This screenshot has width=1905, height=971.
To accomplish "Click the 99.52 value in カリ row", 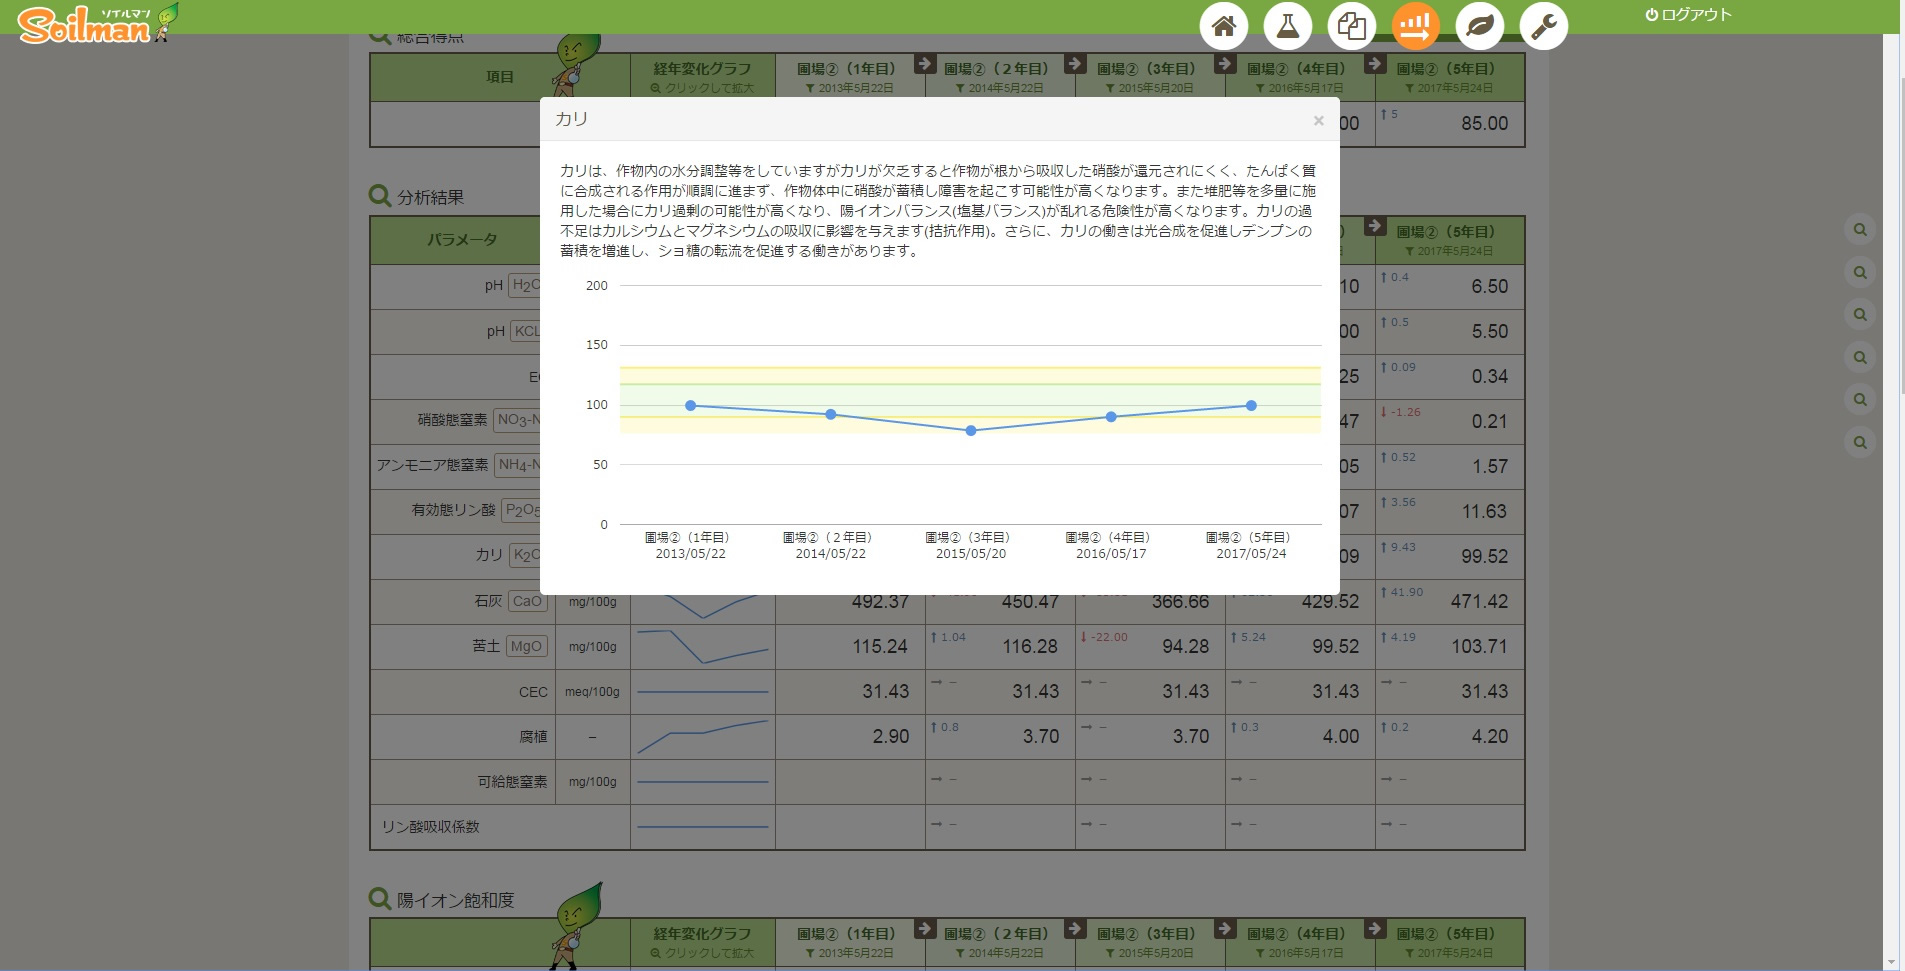I will click(x=1484, y=557).
